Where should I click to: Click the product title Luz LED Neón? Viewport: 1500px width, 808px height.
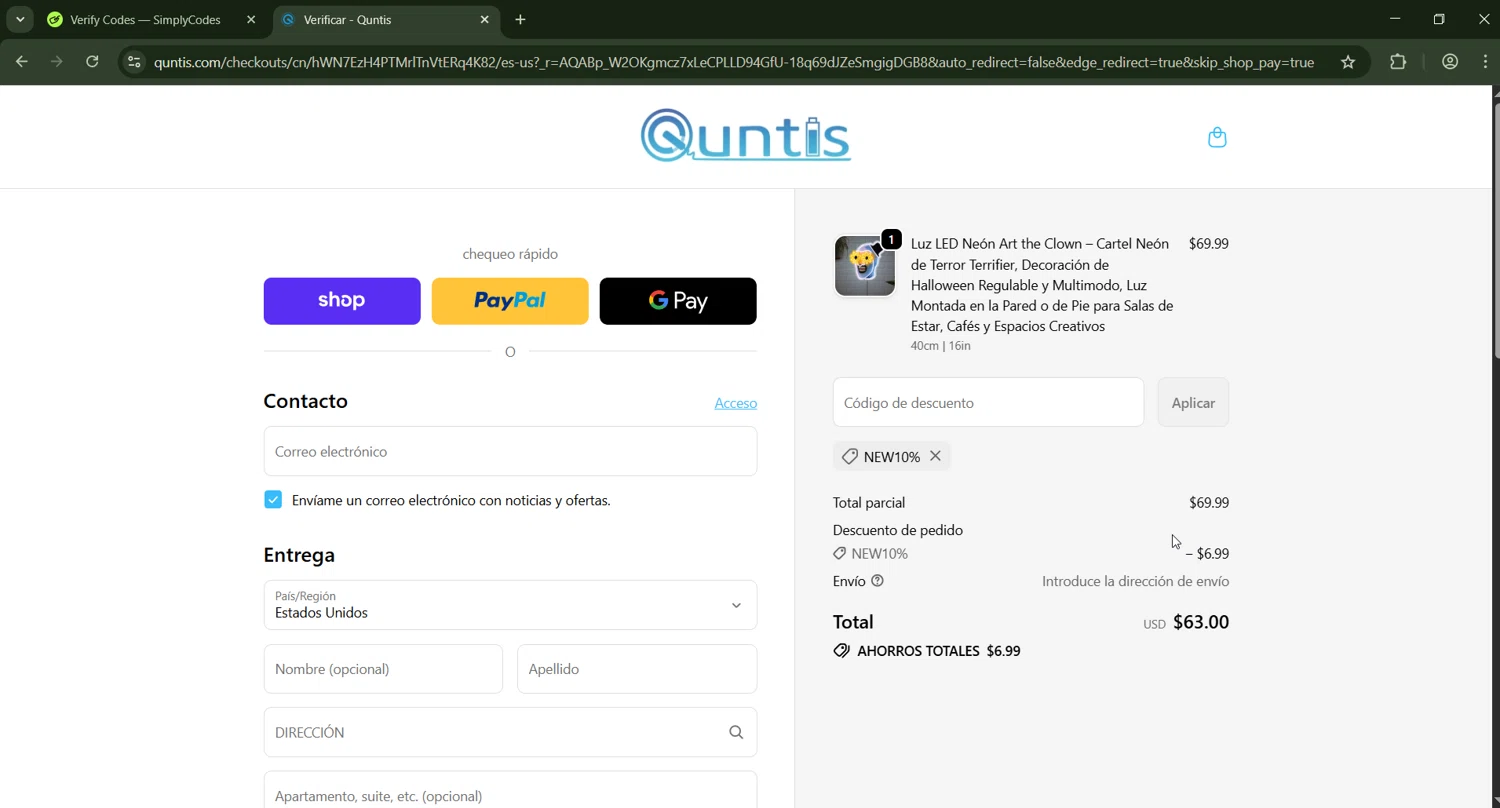(x=1042, y=285)
